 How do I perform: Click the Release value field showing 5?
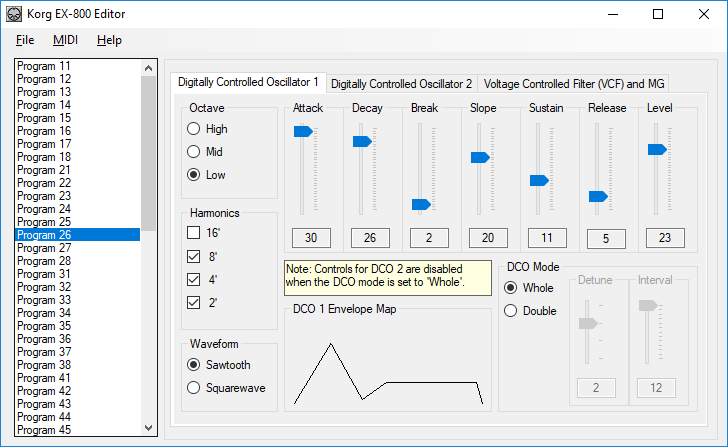(x=606, y=239)
